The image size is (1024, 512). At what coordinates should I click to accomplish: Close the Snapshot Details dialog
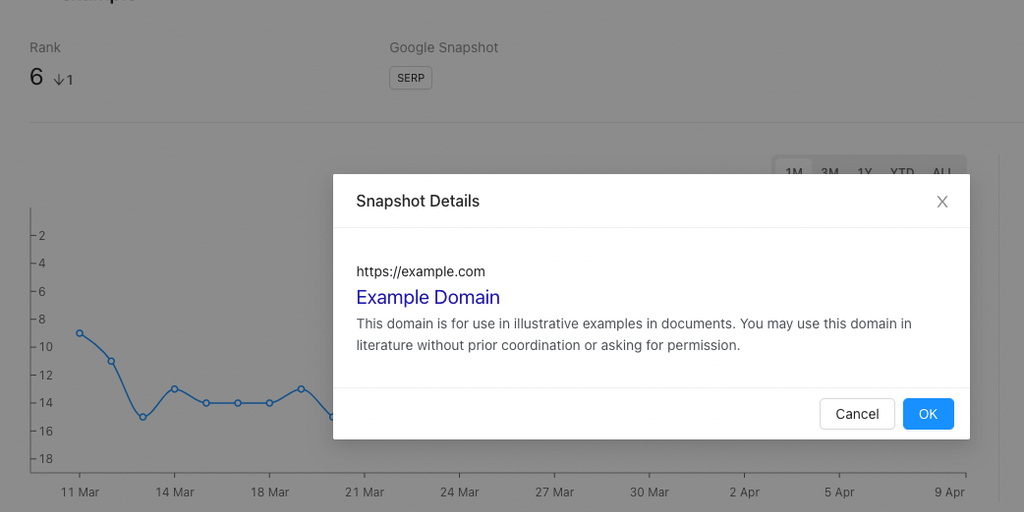[x=942, y=202]
